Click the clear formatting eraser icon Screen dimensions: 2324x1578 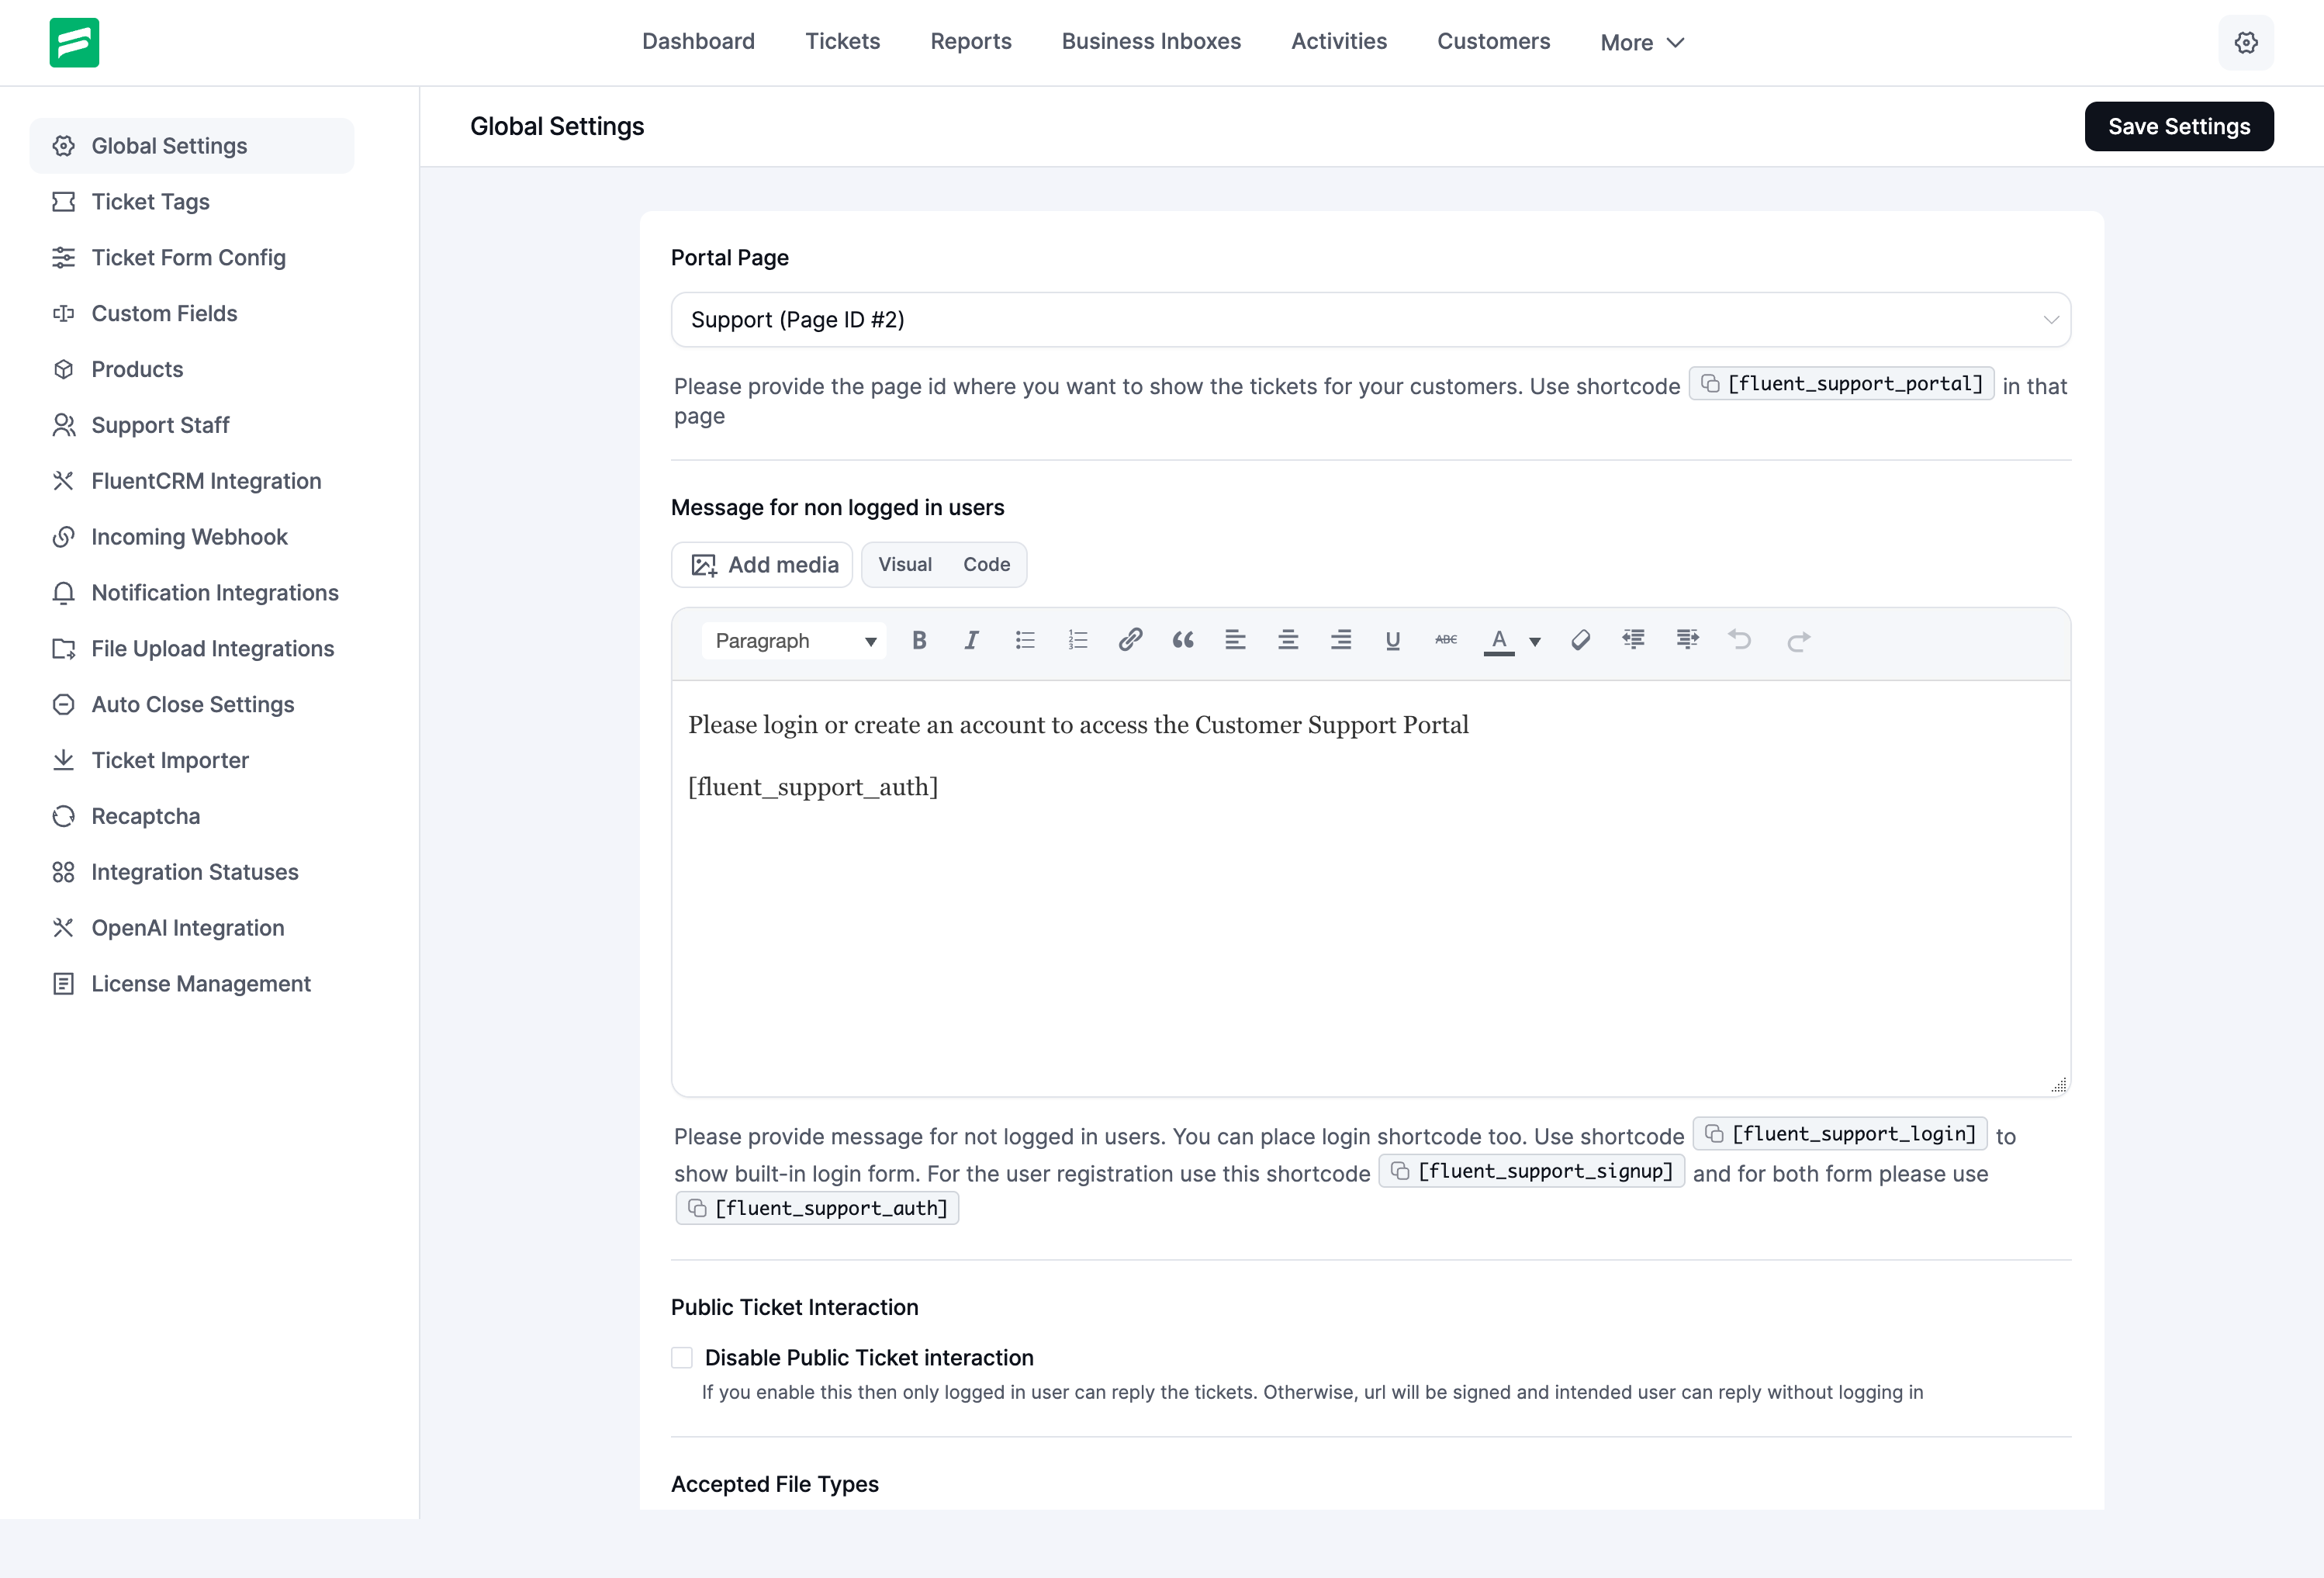1580,640
